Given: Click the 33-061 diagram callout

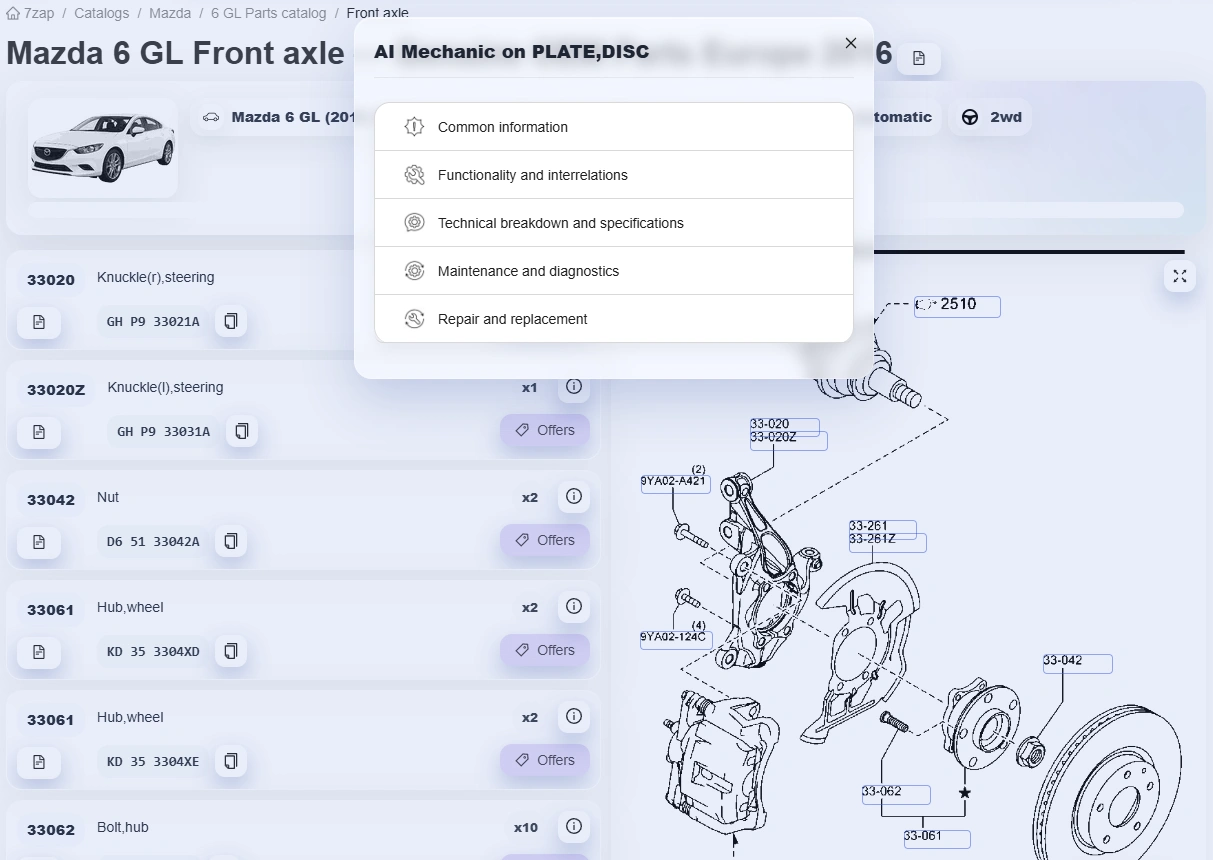Looking at the screenshot, I should [936, 838].
